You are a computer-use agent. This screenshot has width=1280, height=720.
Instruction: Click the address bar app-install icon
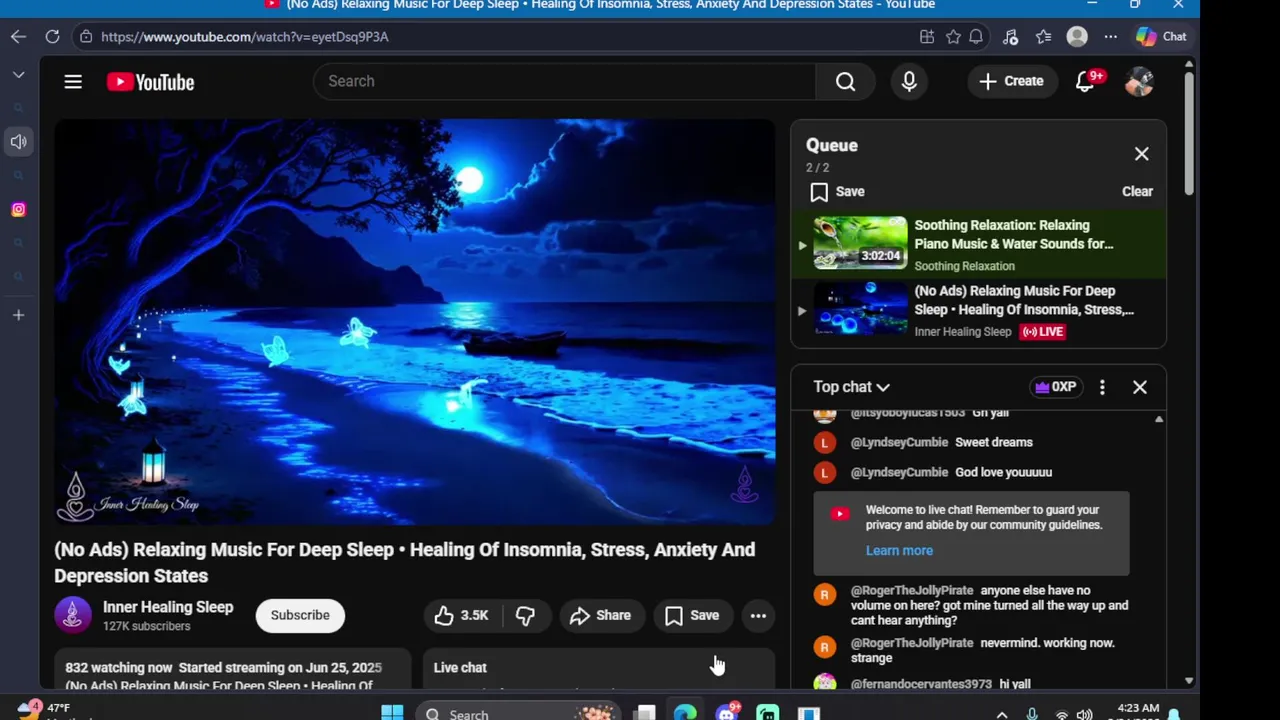(927, 37)
